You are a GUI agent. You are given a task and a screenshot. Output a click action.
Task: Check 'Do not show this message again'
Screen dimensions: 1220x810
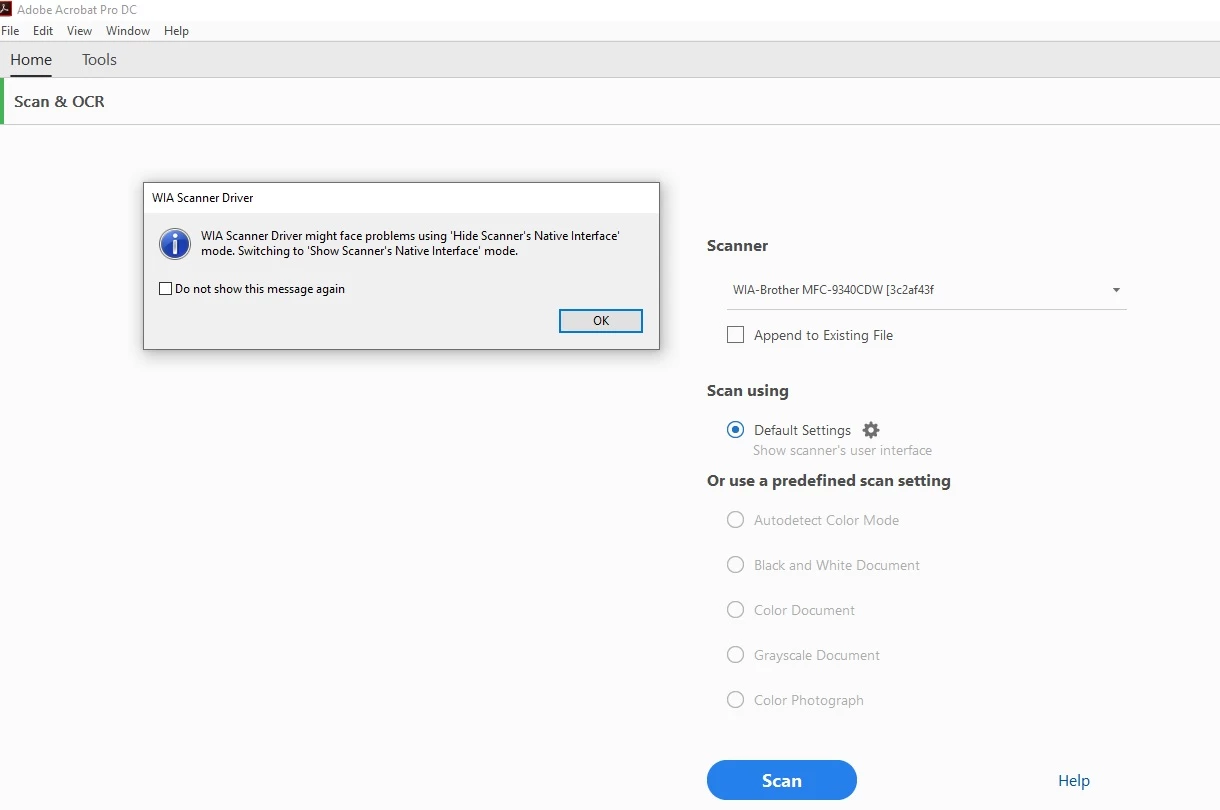(165, 289)
